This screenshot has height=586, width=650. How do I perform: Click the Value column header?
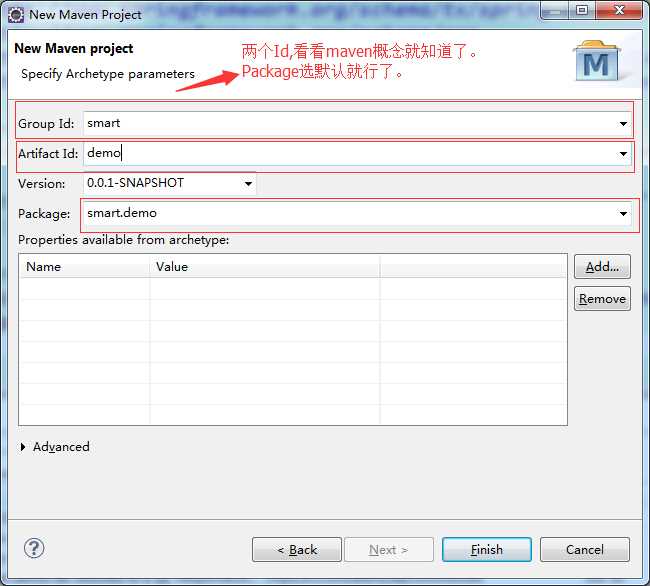coord(264,266)
